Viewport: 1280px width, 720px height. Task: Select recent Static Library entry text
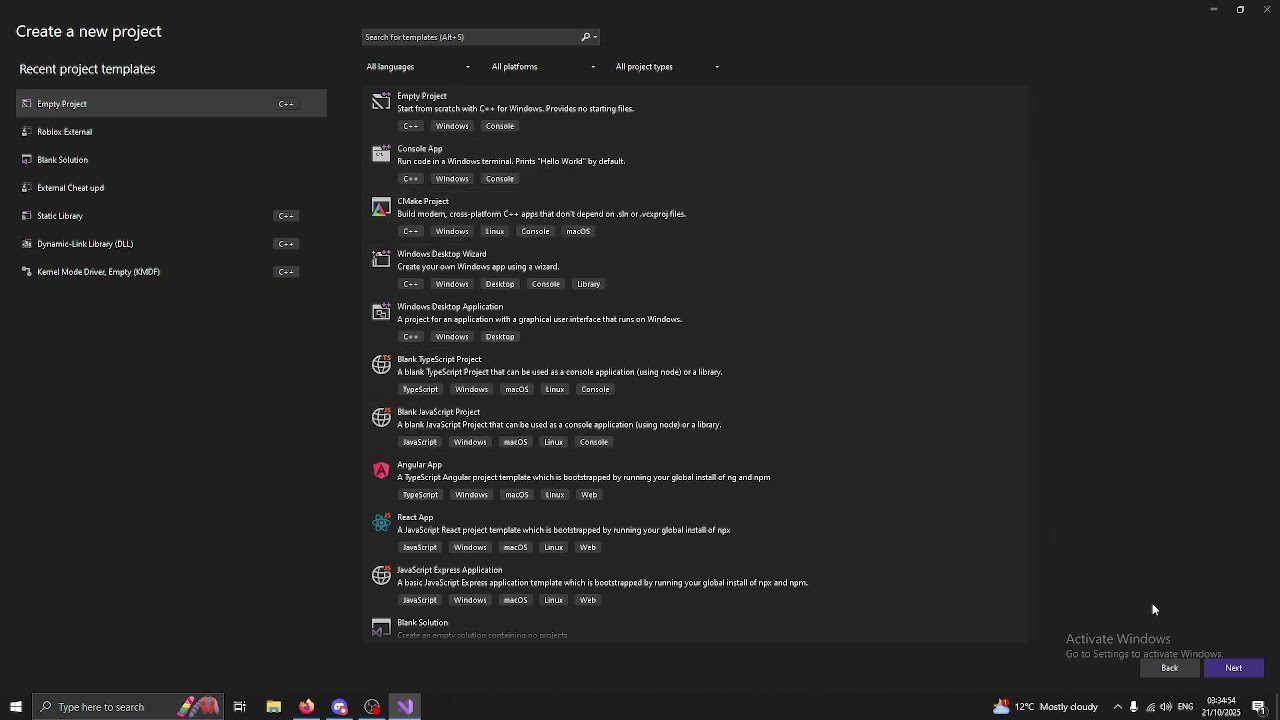[60, 216]
